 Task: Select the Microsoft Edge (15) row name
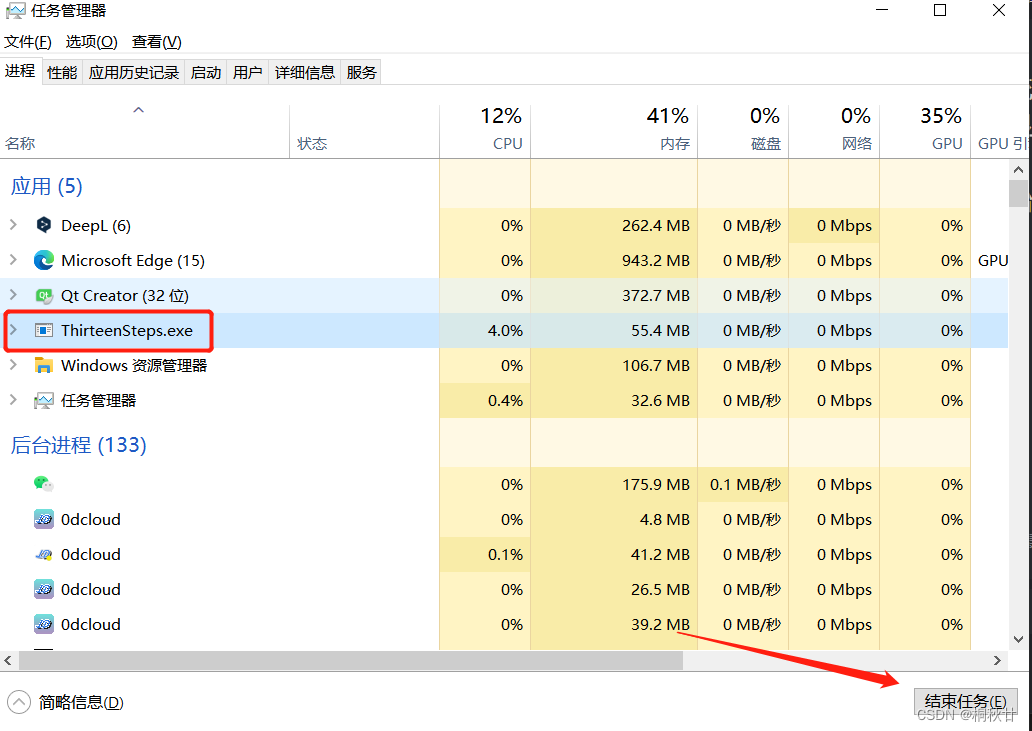[x=133, y=261]
